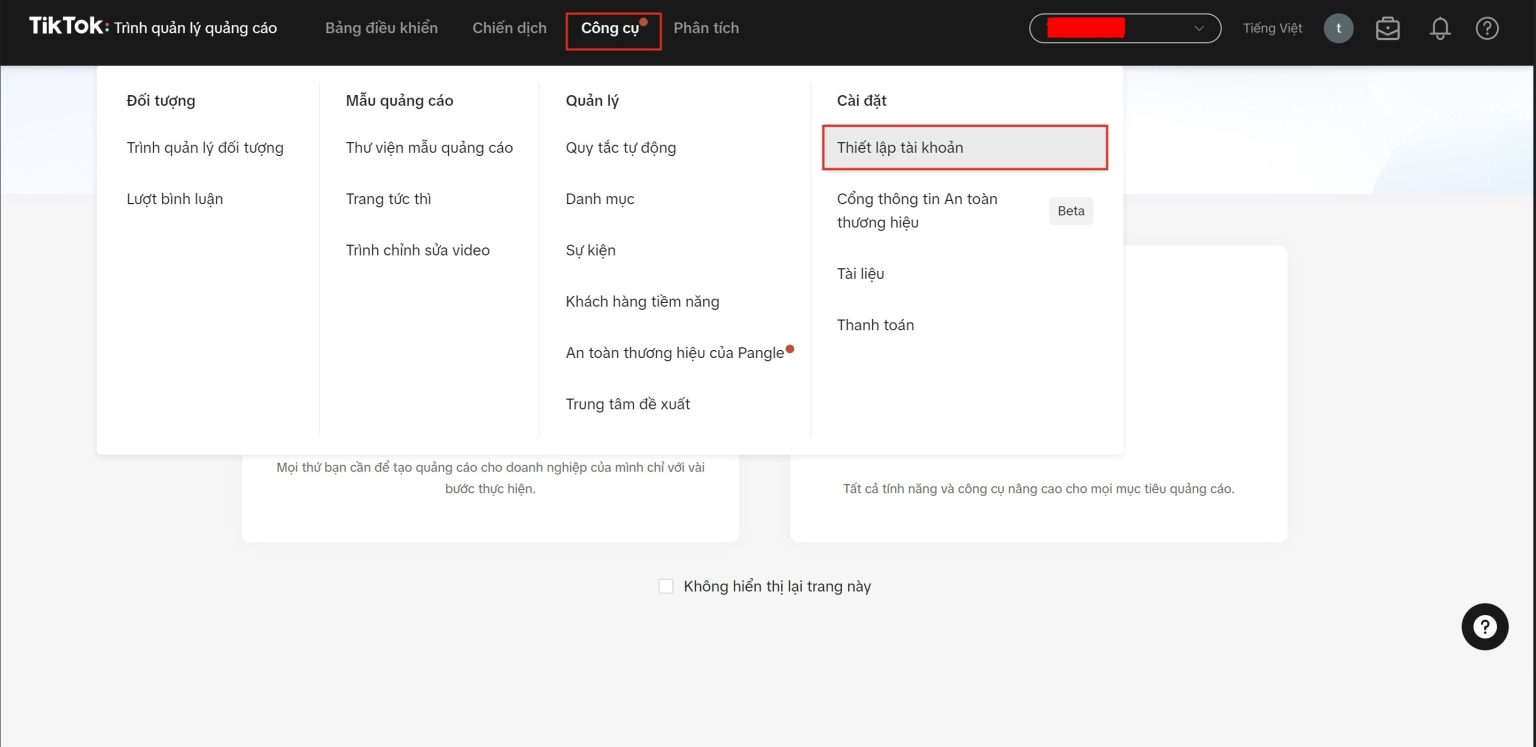This screenshot has width=1536, height=747.
Task: Open the briefcase business center icon
Action: click(x=1387, y=28)
